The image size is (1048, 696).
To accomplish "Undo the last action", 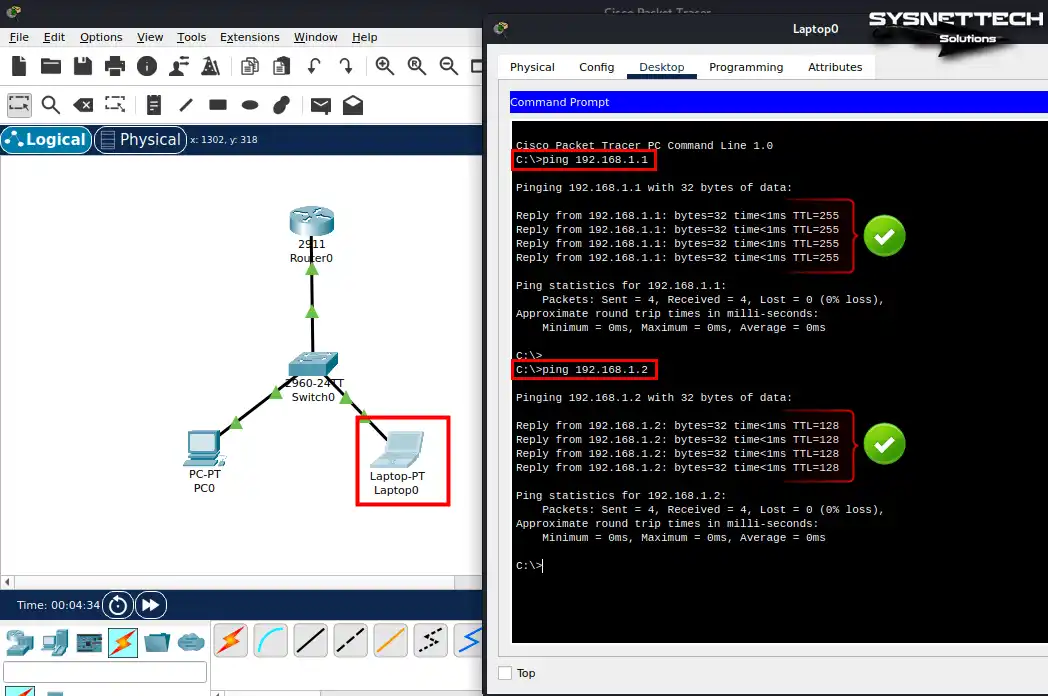I will [x=314, y=66].
